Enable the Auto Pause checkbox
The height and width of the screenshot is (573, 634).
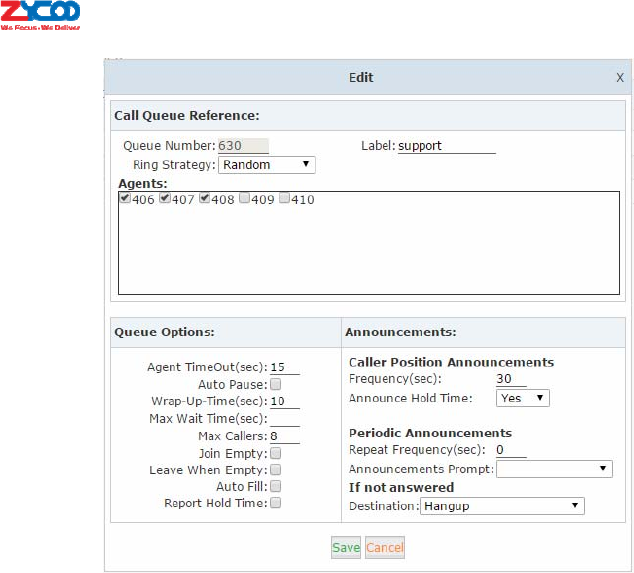tap(276, 384)
